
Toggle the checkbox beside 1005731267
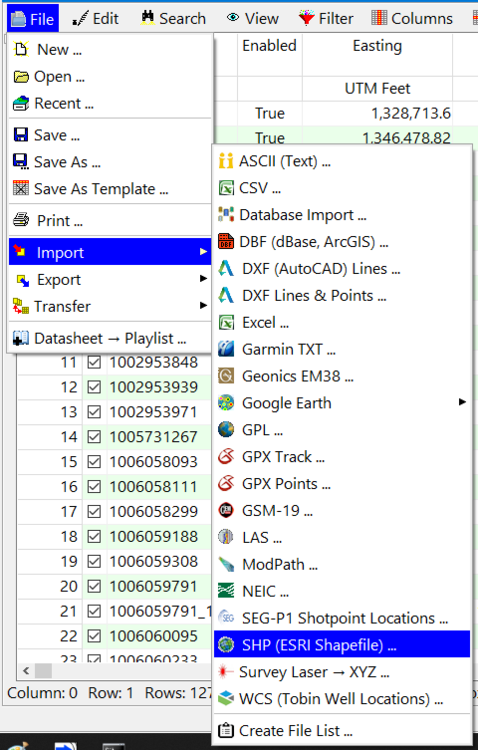94,437
